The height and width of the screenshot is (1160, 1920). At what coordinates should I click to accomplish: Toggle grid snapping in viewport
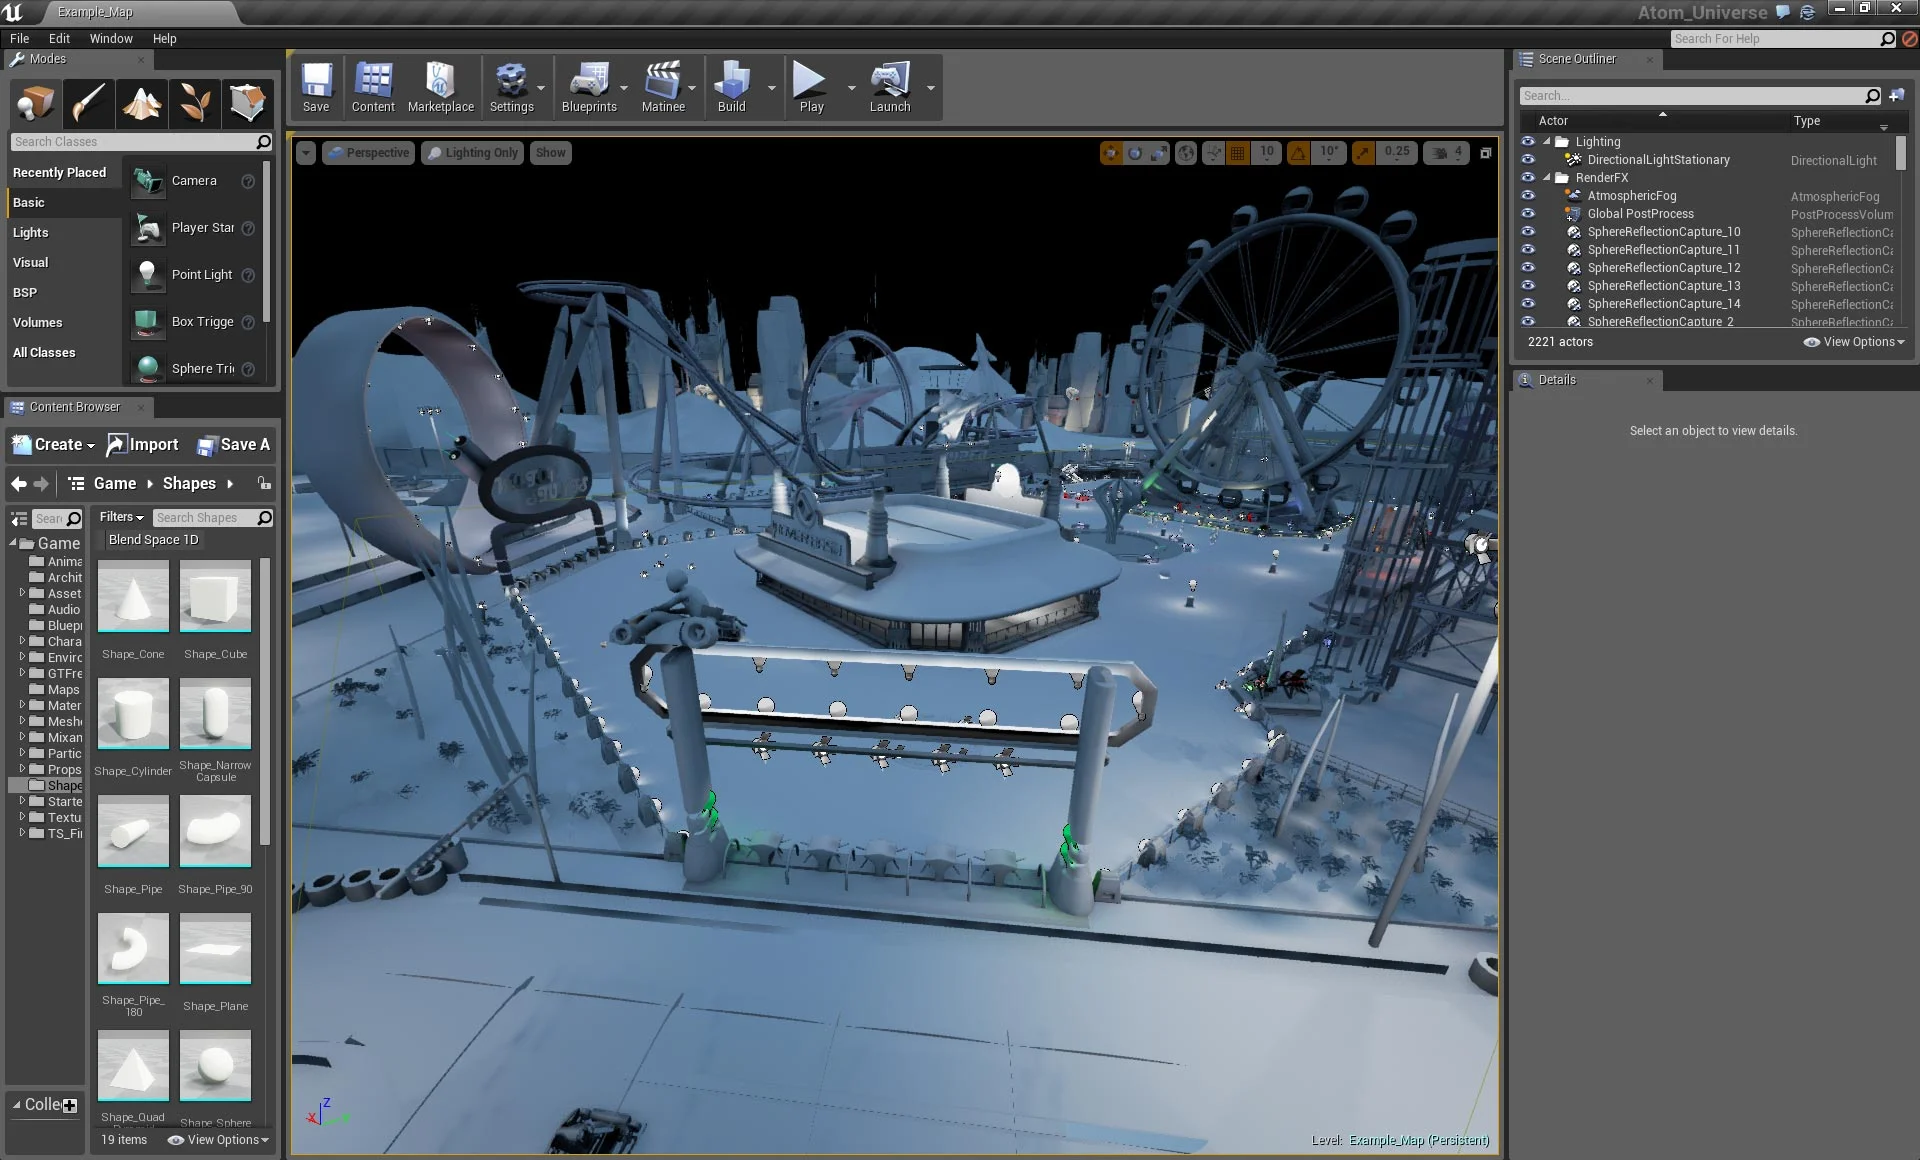(1238, 153)
